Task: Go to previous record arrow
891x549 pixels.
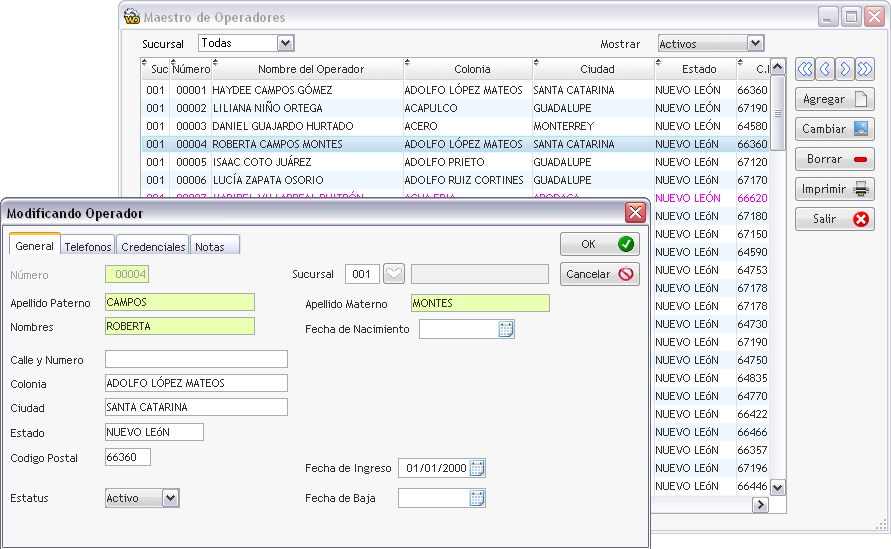Action: [x=825, y=69]
